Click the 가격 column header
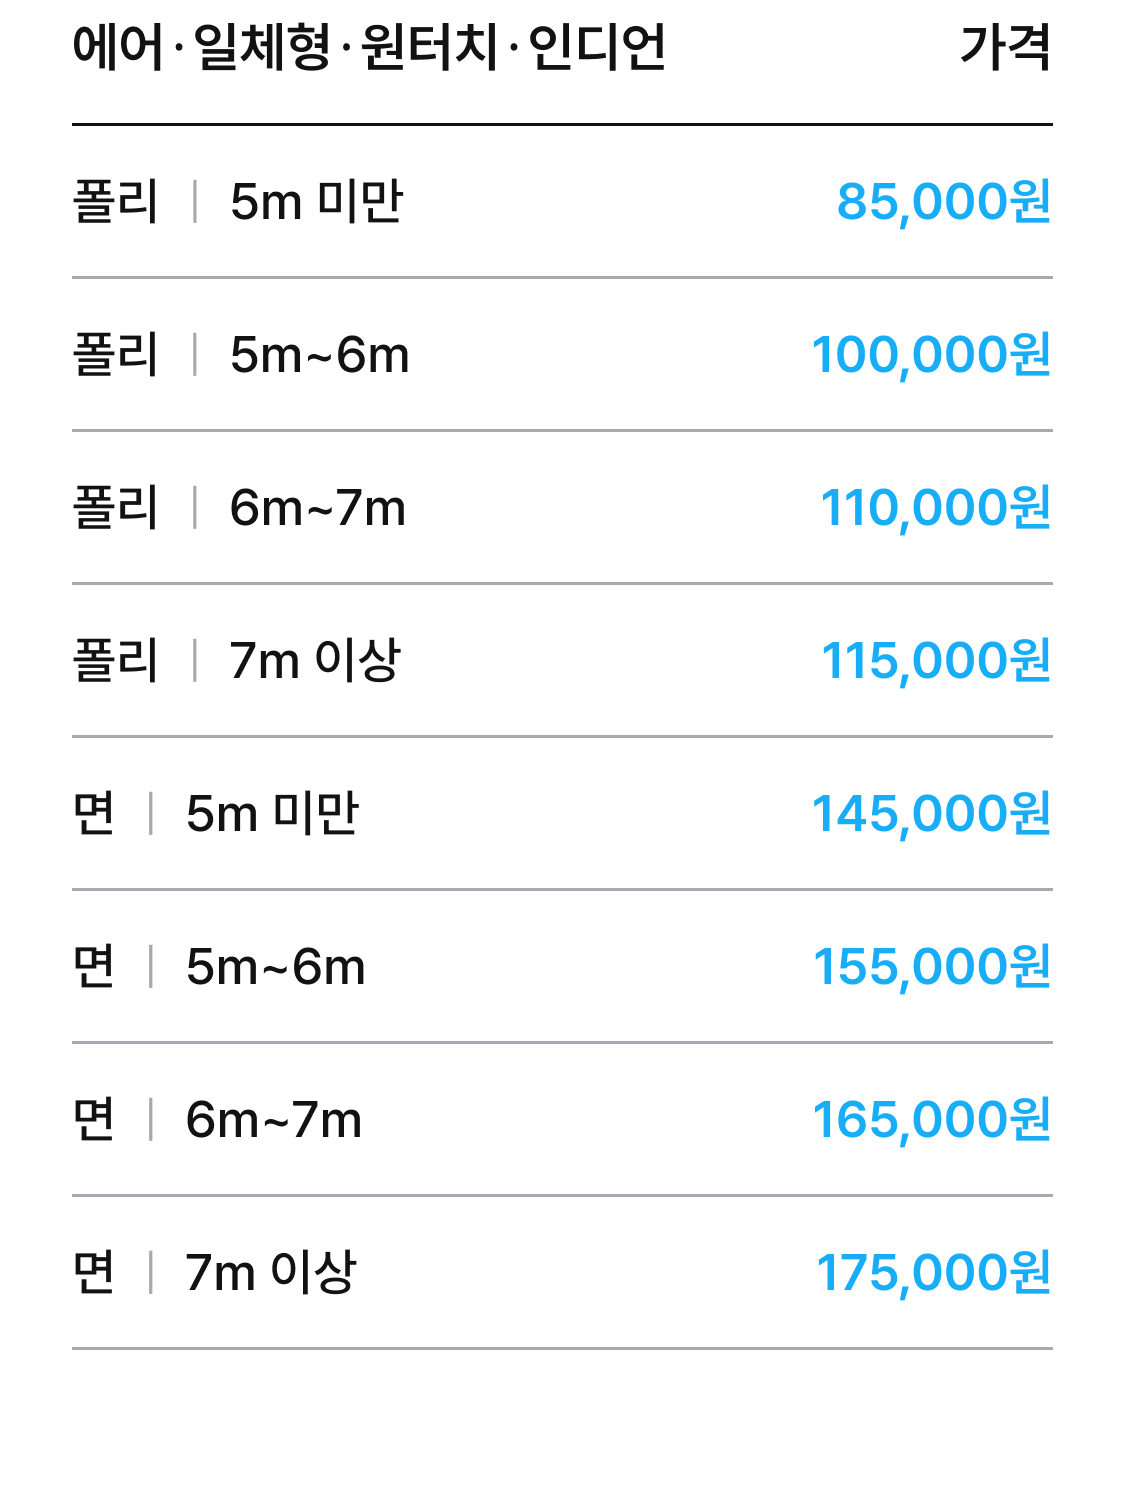 click(1005, 47)
